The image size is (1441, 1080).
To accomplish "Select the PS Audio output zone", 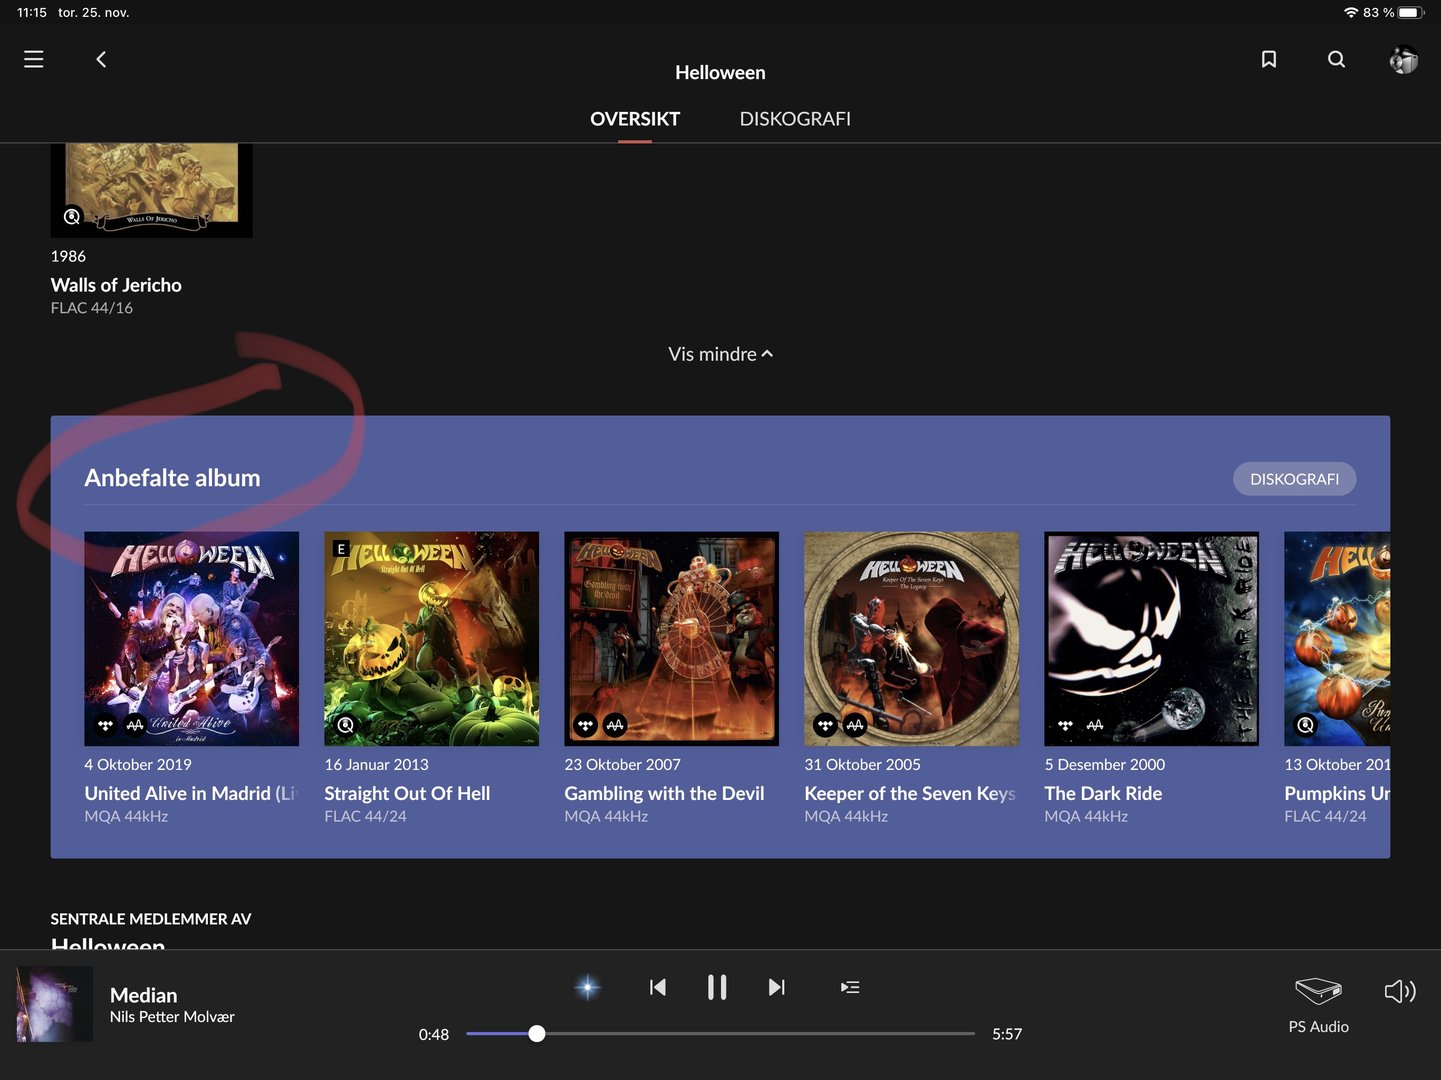I will tap(1318, 1004).
